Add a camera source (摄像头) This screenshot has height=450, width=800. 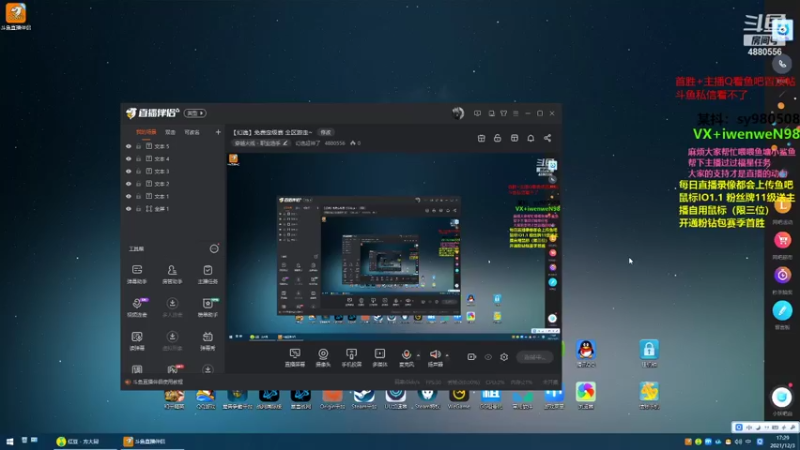pos(323,357)
